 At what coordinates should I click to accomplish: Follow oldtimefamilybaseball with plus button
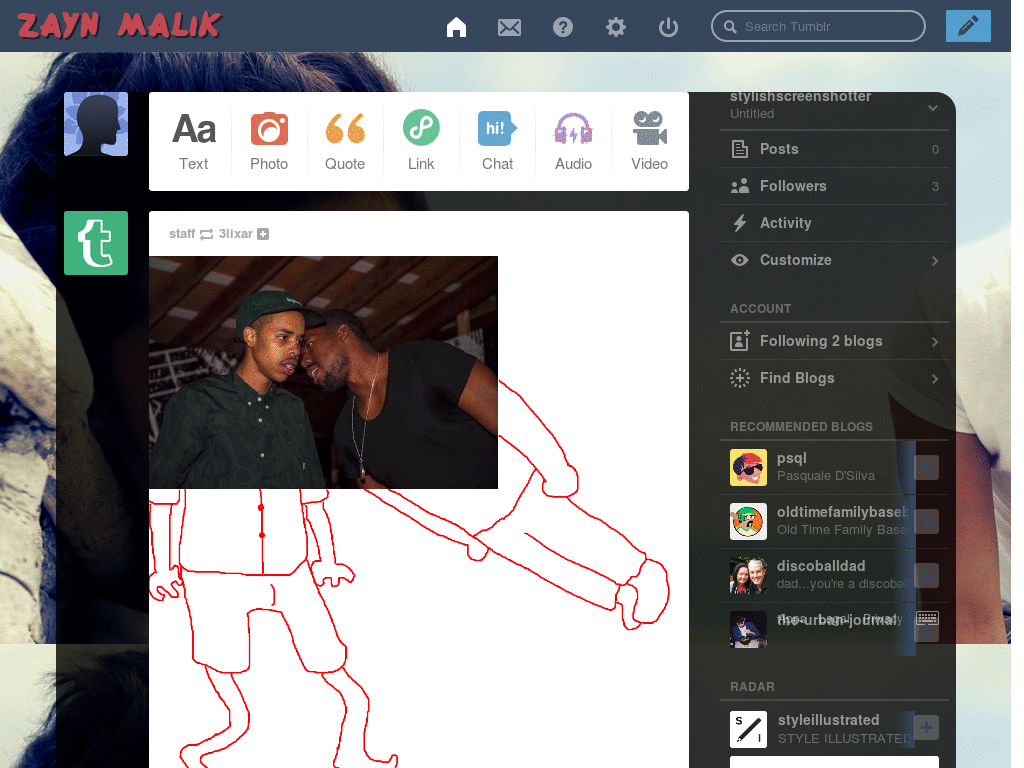926,522
